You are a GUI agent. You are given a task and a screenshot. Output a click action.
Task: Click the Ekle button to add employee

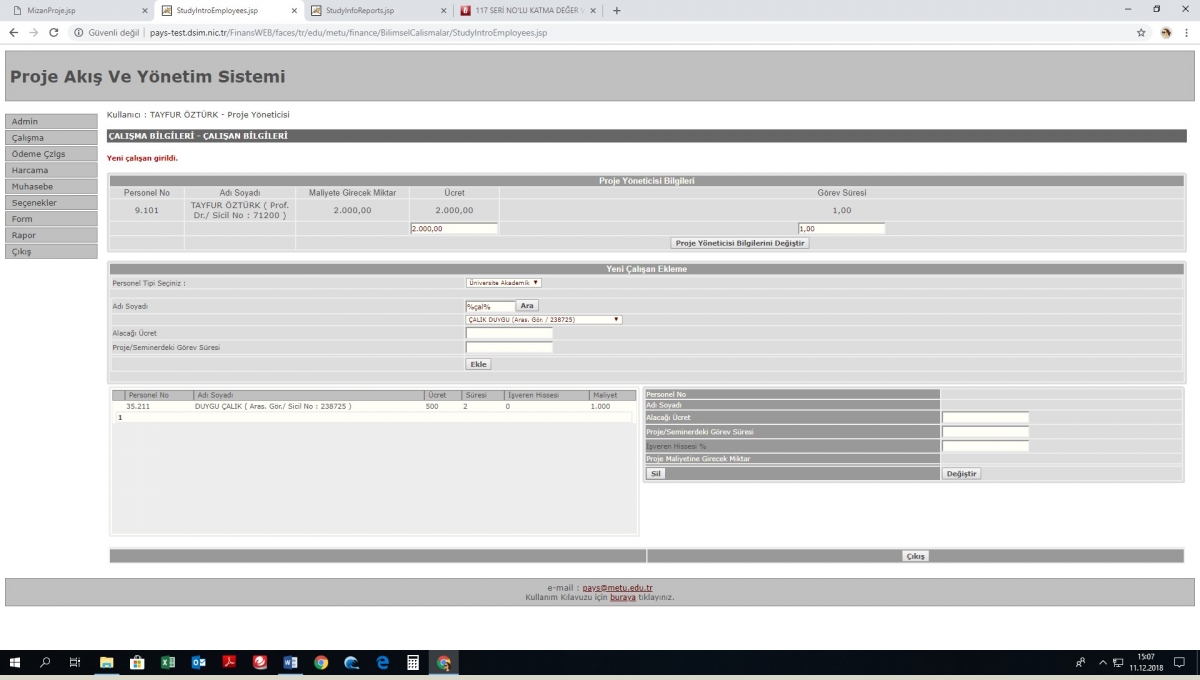[478, 364]
